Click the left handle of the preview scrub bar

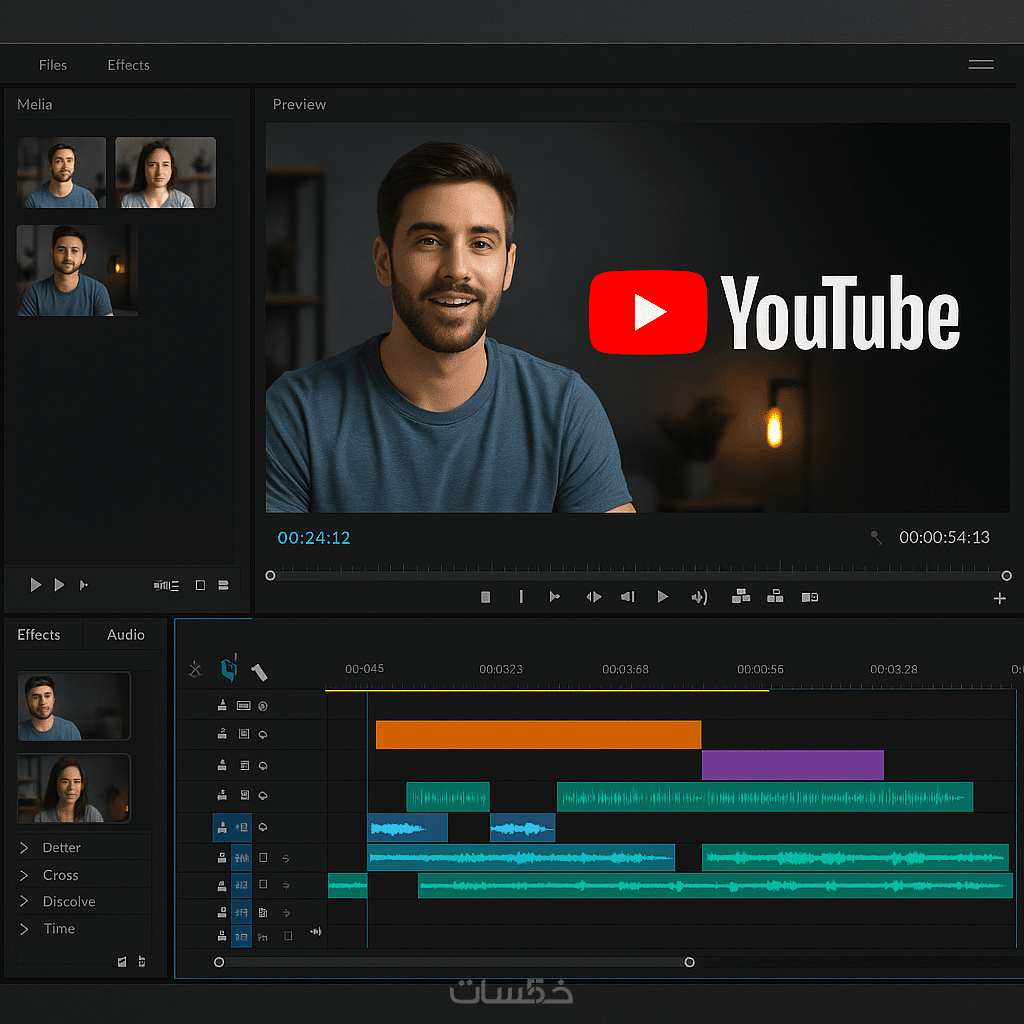(x=270, y=575)
